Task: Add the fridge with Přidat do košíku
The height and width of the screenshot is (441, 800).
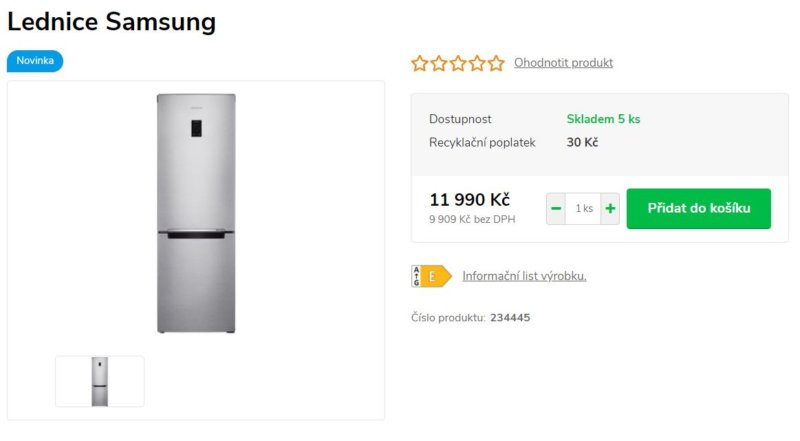Action: [698, 208]
